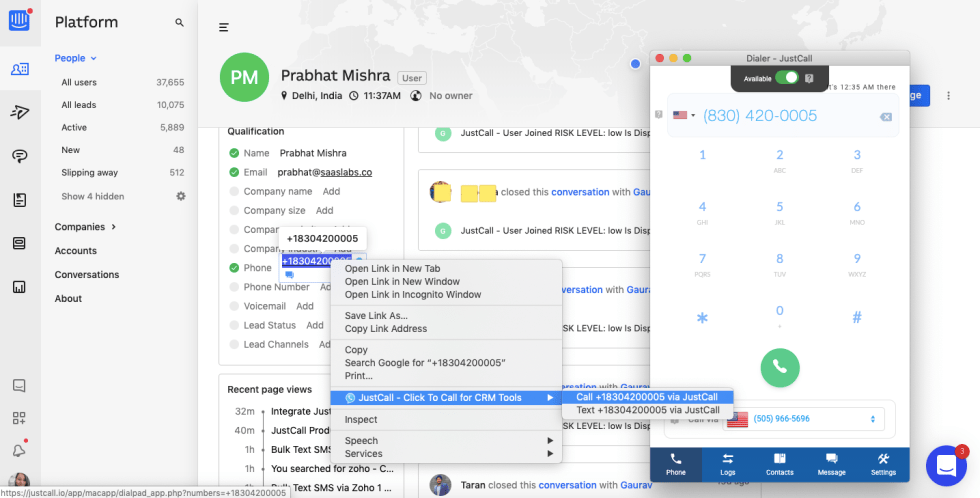Image resolution: width=980 pixels, height=498 pixels.
Task: Dial digit 5 on keypad
Action: [779, 212]
